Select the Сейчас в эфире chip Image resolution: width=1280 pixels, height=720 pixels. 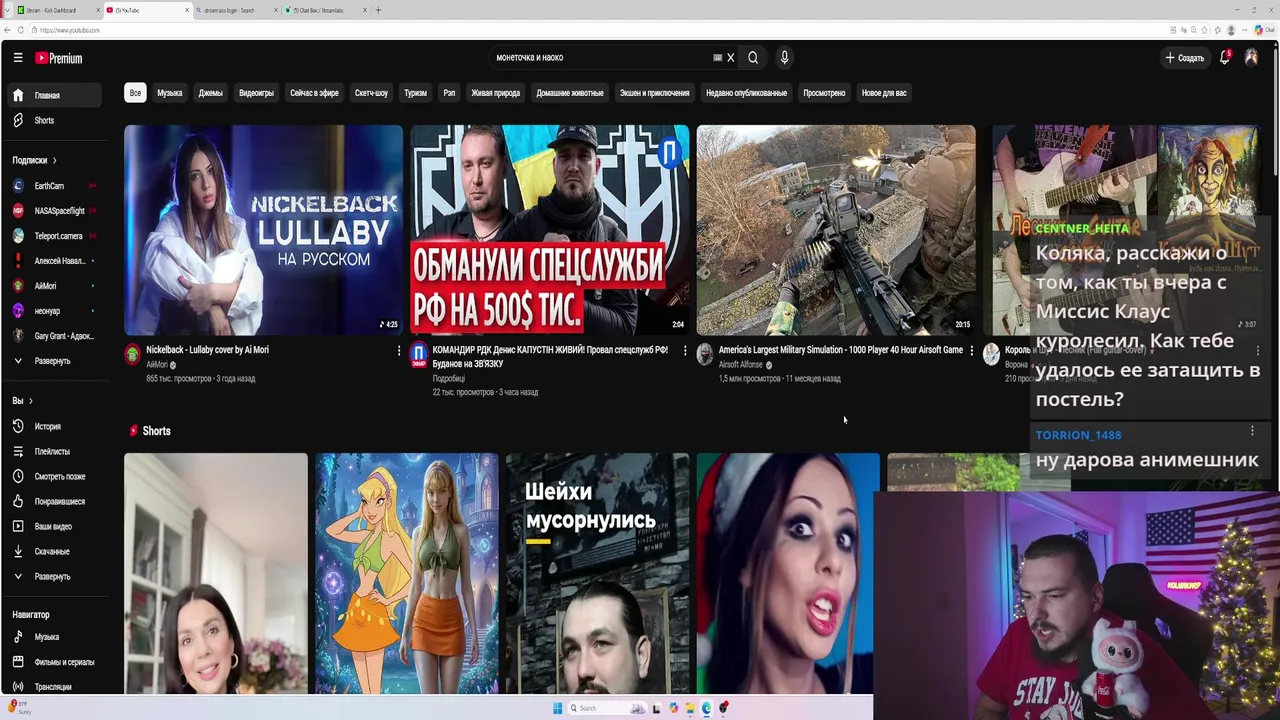314,93
